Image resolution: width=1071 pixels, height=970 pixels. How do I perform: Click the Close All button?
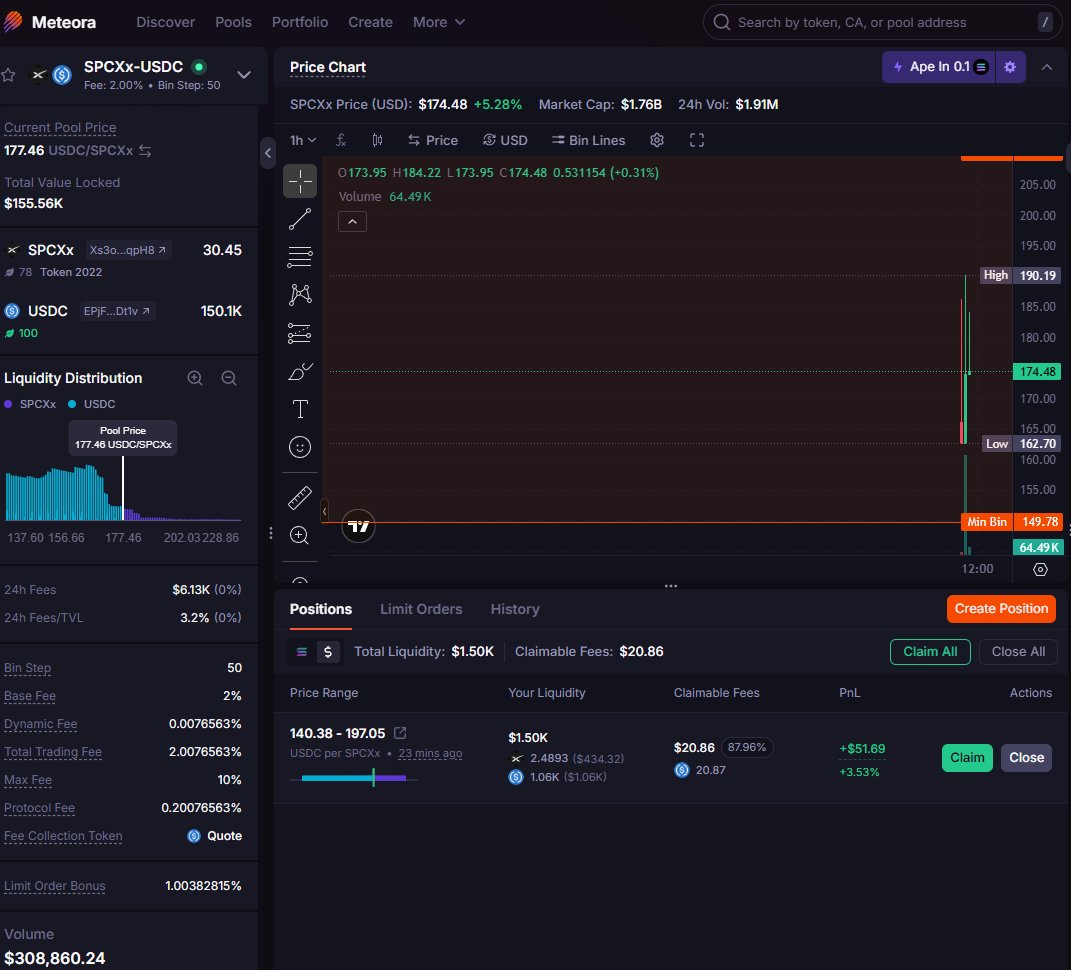click(1018, 652)
